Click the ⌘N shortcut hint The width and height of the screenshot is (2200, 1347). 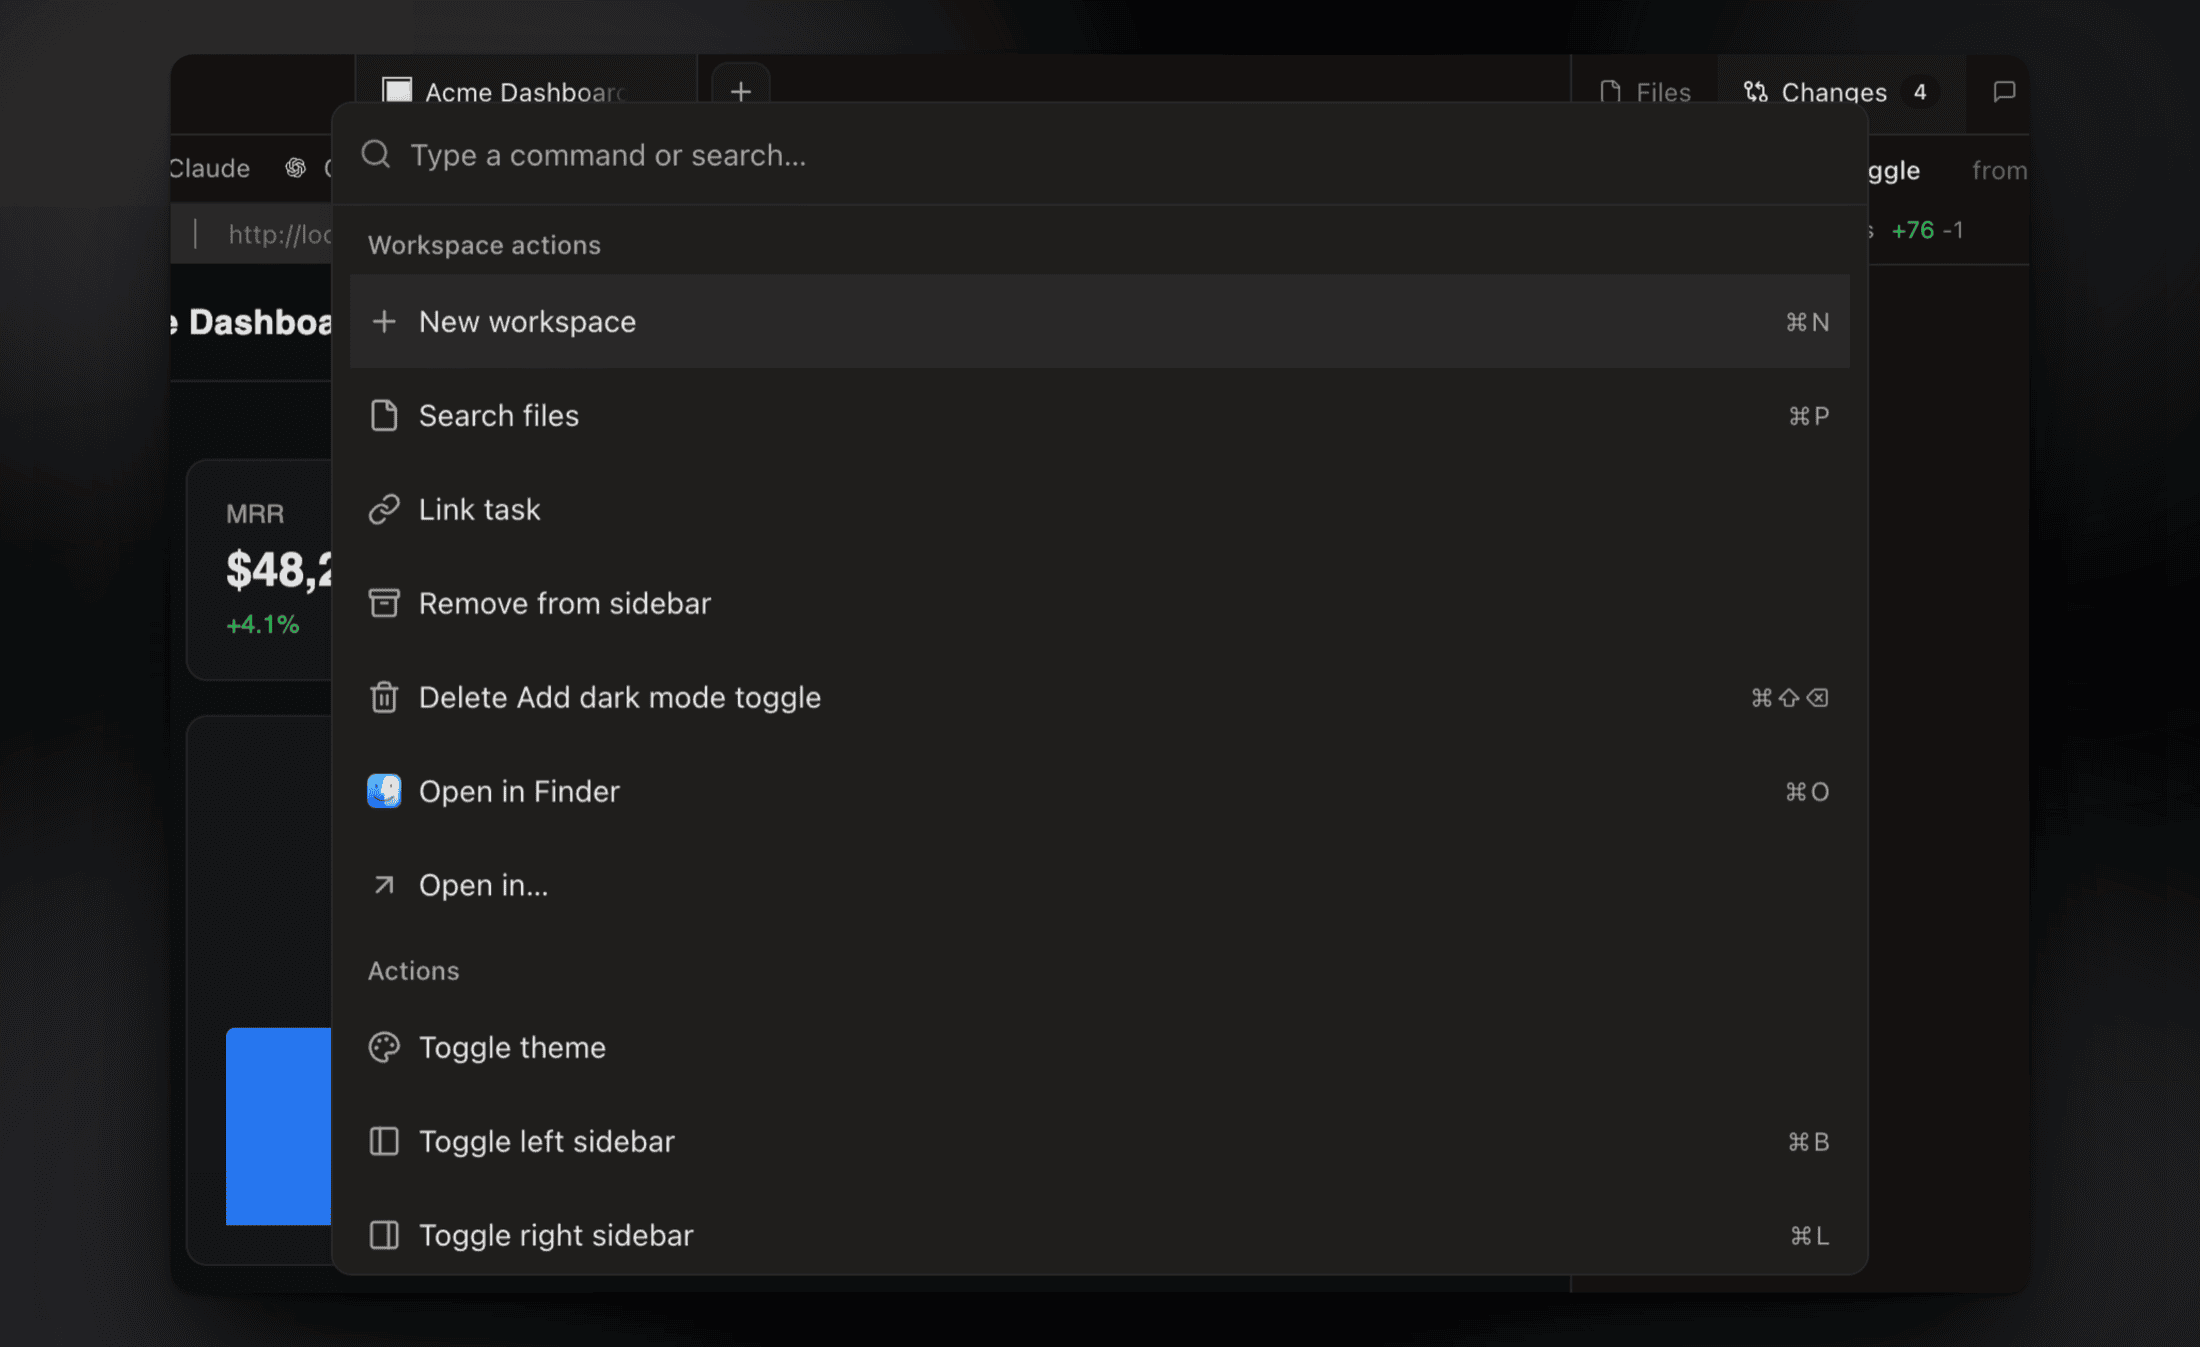pos(1808,322)
